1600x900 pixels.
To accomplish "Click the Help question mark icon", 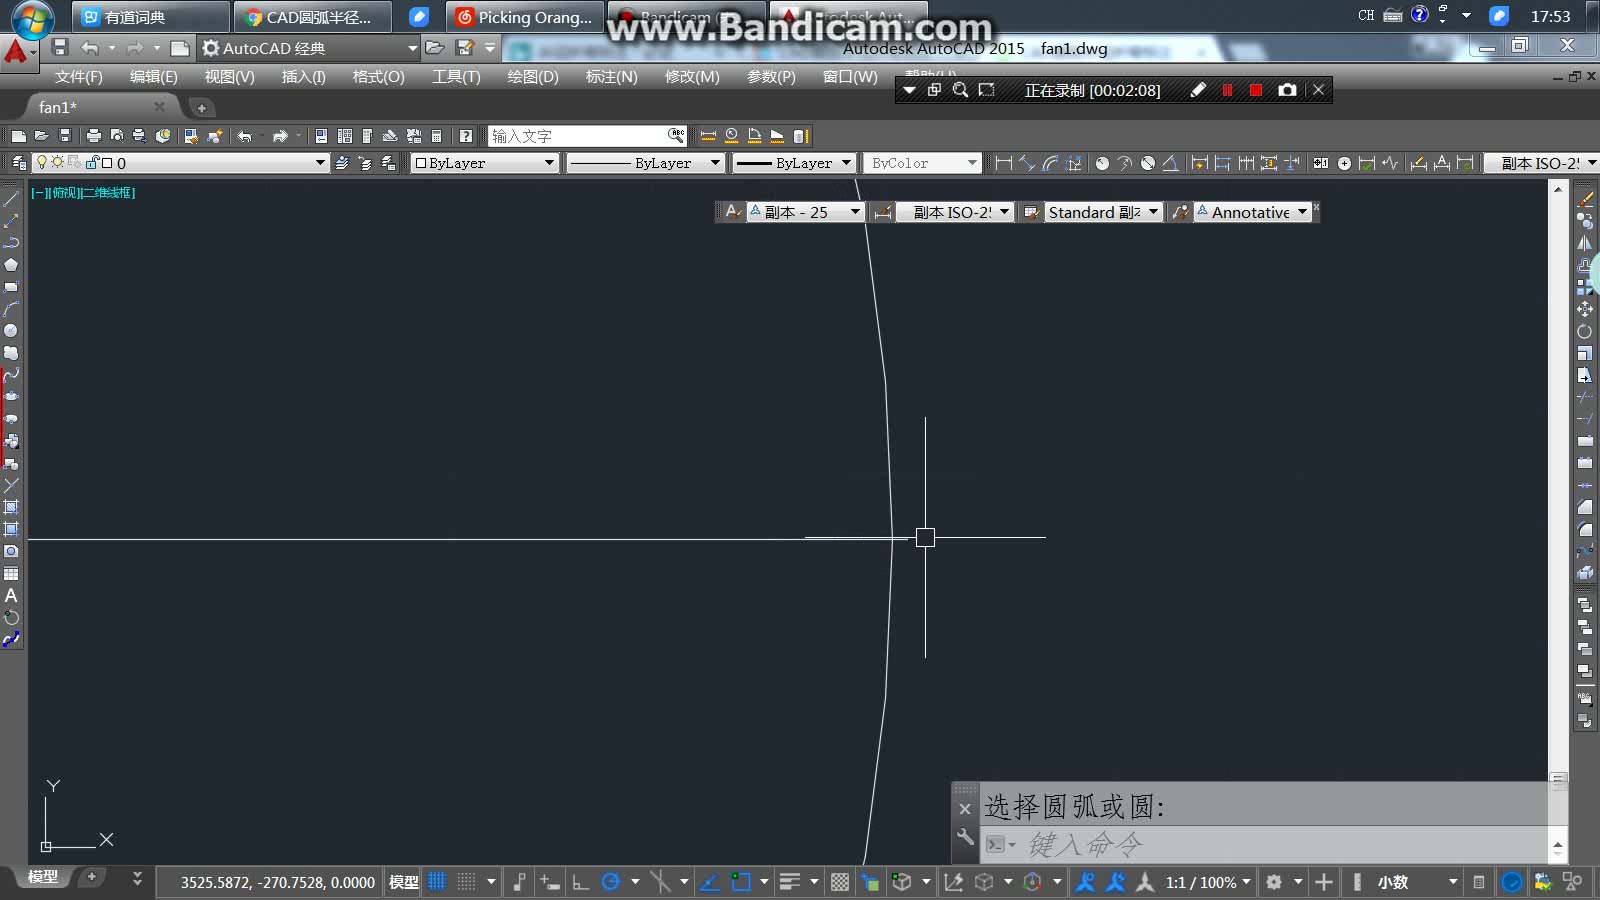I will (465, 136).
